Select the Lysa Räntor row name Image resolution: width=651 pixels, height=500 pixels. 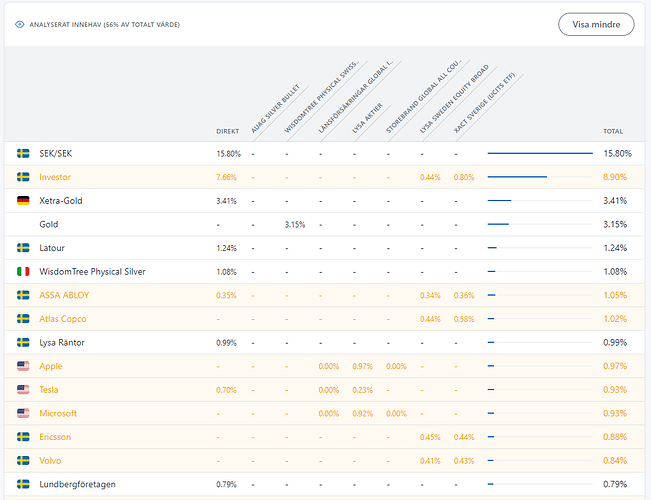pos(62,343)
